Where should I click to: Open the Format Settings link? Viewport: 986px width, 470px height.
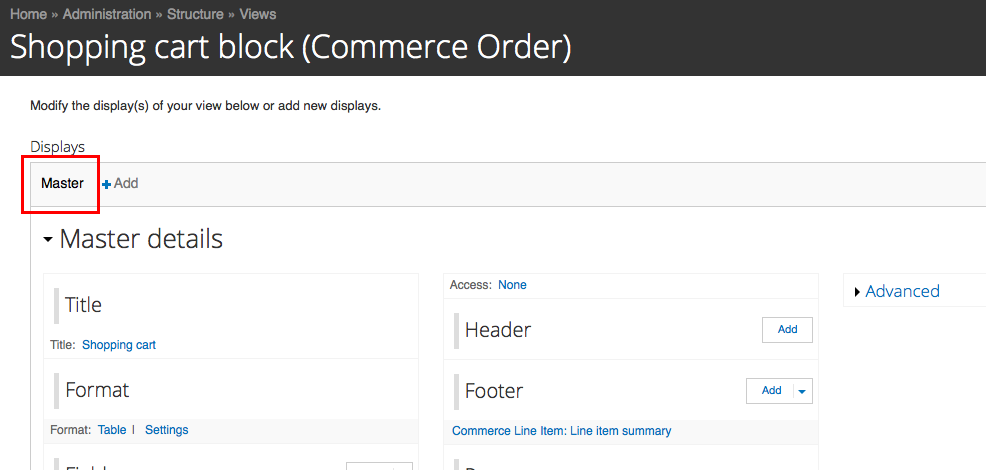tap(166, 430)
